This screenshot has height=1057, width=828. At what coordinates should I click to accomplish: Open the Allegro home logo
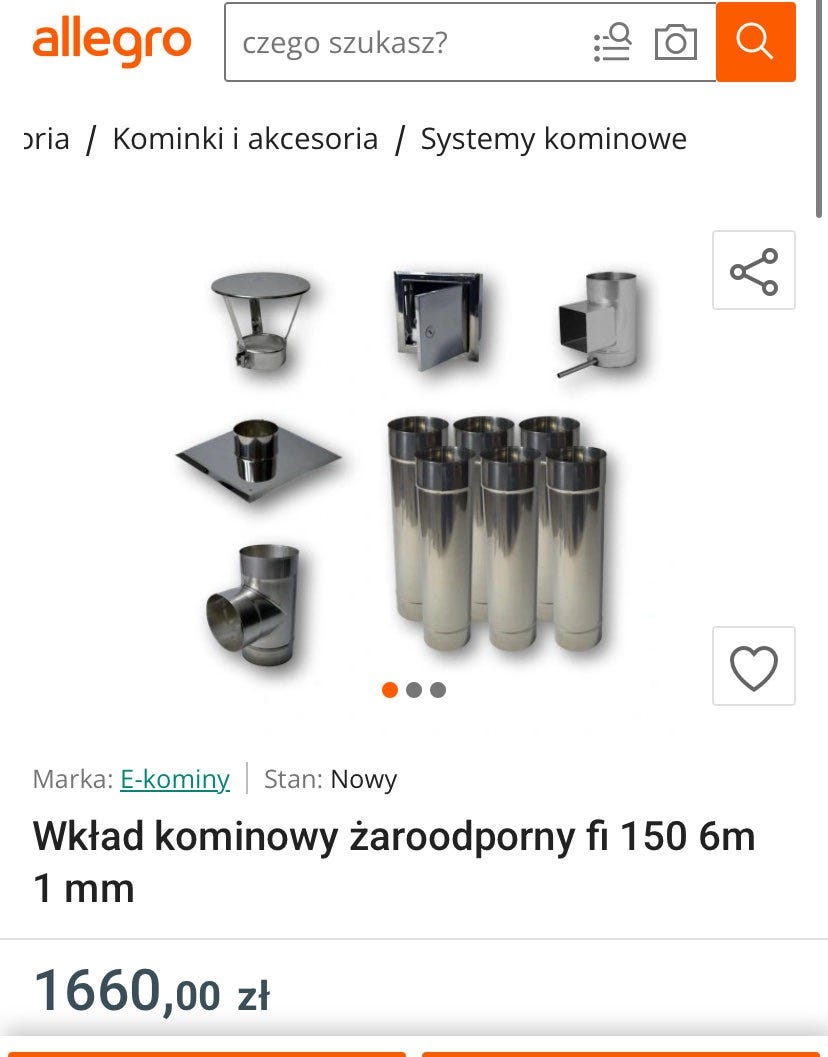(x=111, y=43)
